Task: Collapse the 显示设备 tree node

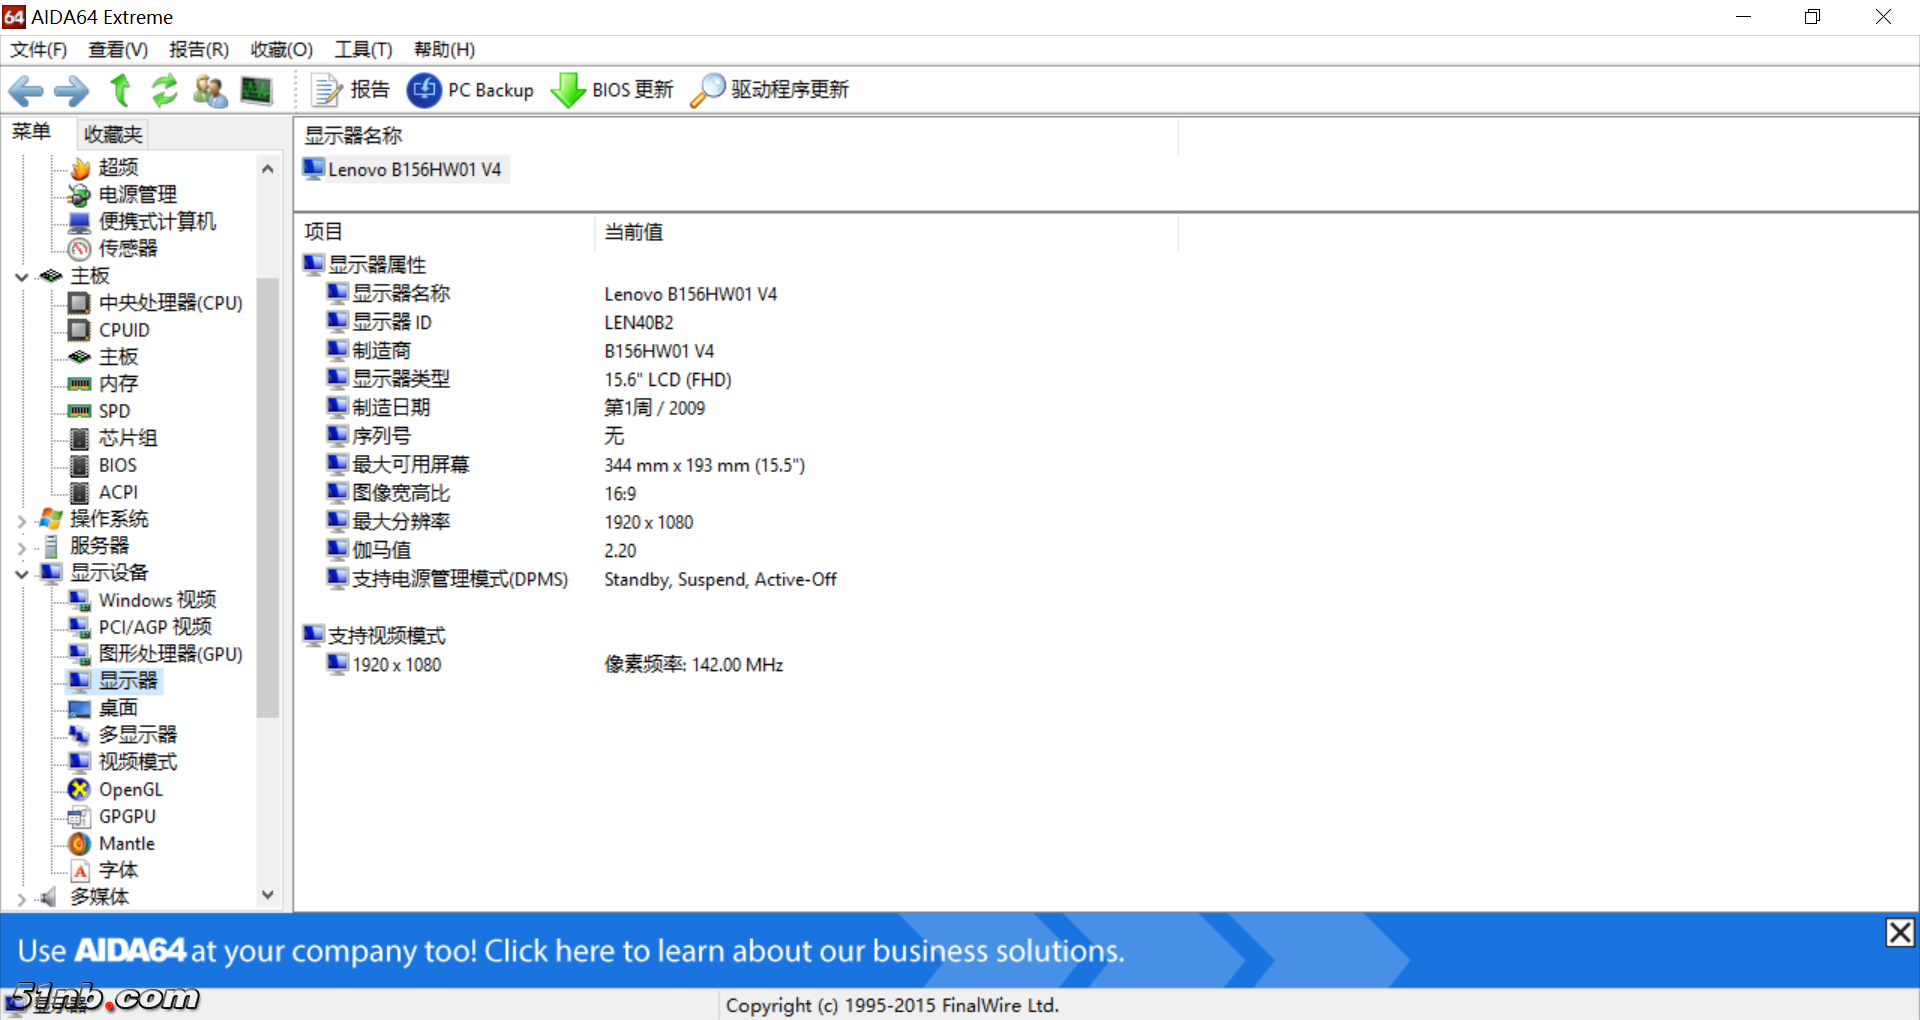Action: (21, 574)
